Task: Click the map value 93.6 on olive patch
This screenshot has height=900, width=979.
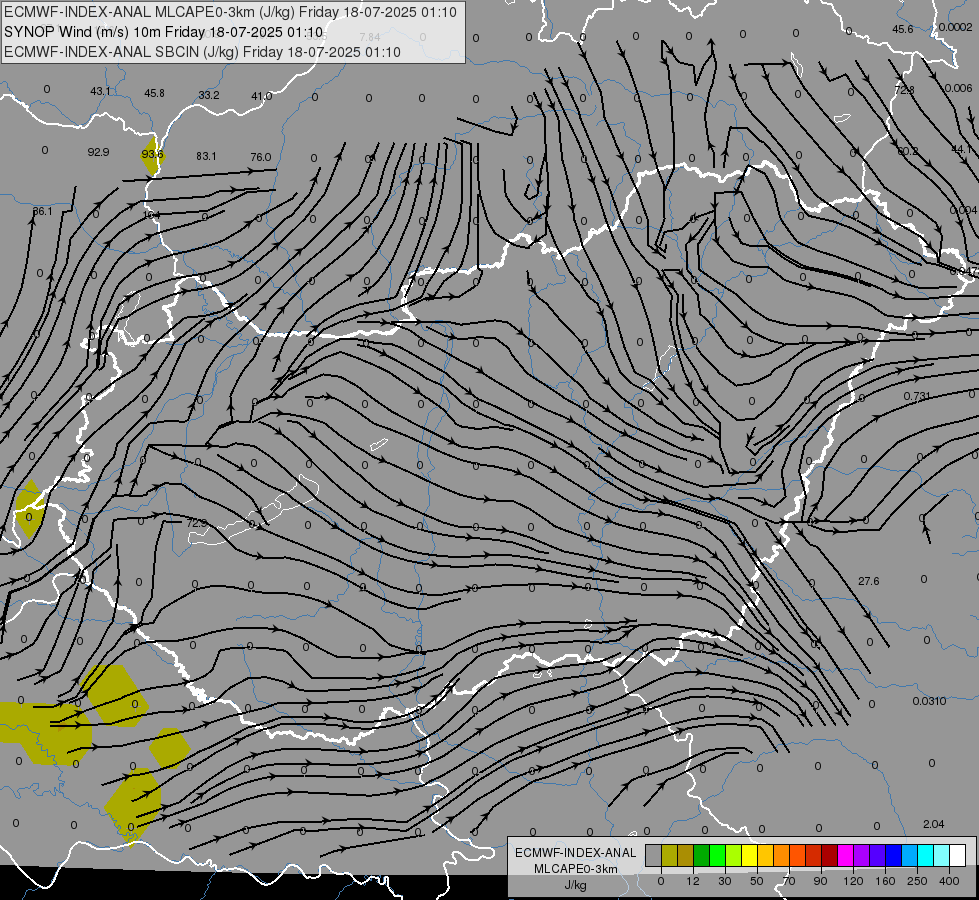Action: (x=152, y=154)
